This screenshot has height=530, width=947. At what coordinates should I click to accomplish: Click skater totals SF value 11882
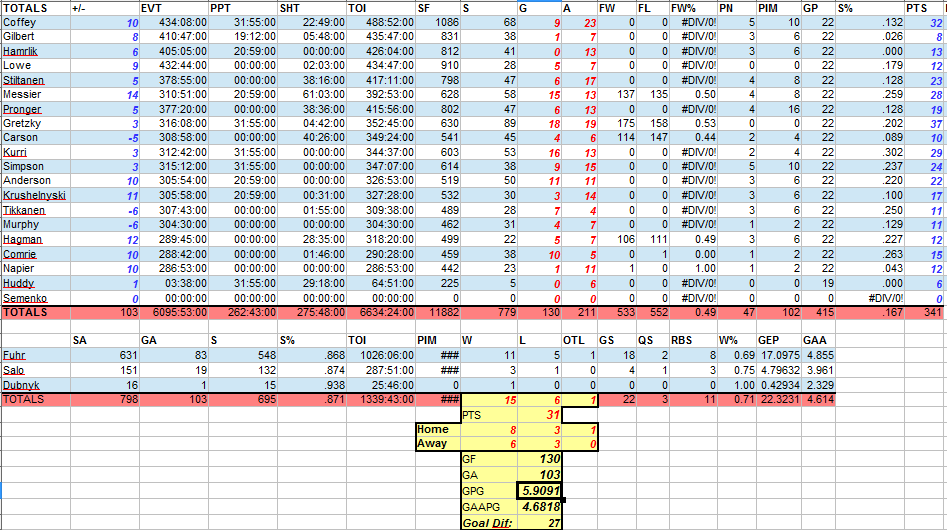point(438,313)
